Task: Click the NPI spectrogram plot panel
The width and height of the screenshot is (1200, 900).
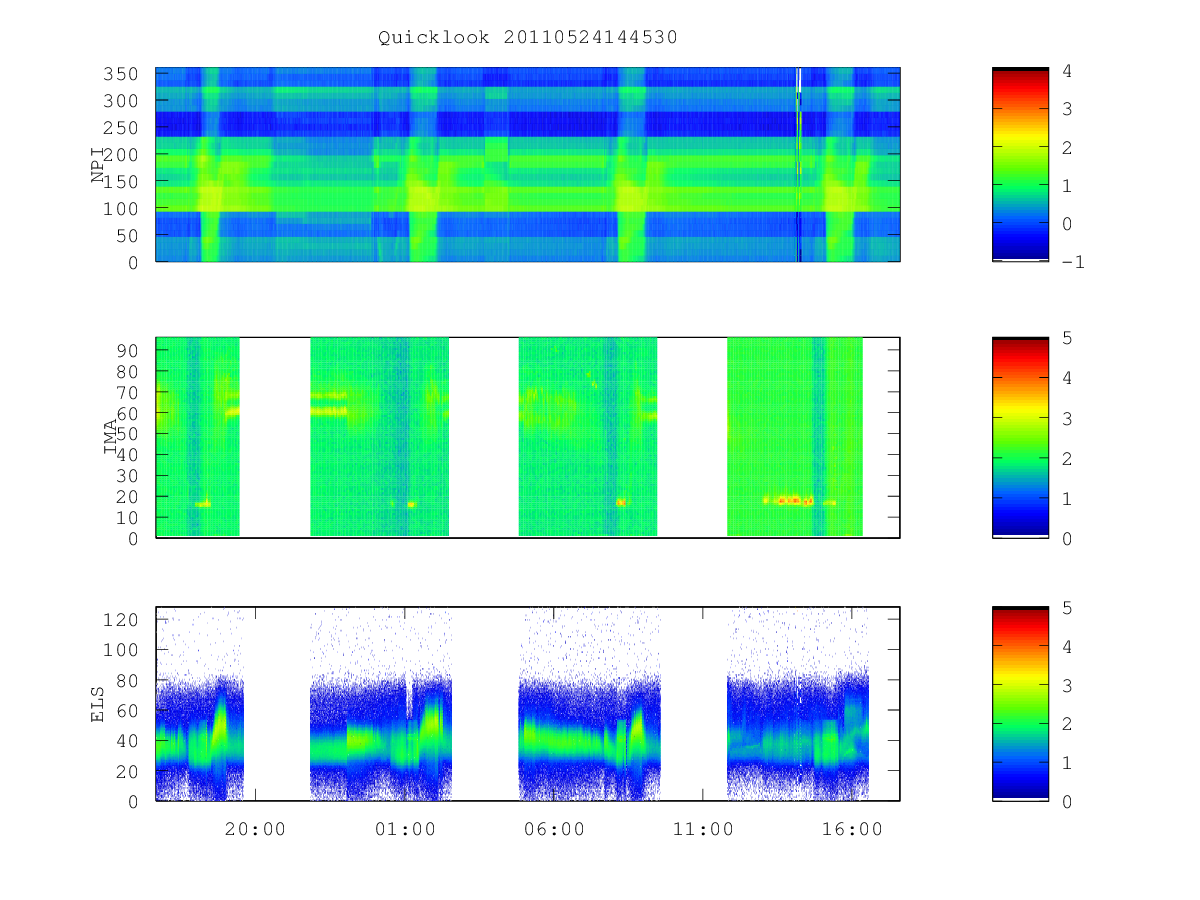Action: click(x=528, y=165)
